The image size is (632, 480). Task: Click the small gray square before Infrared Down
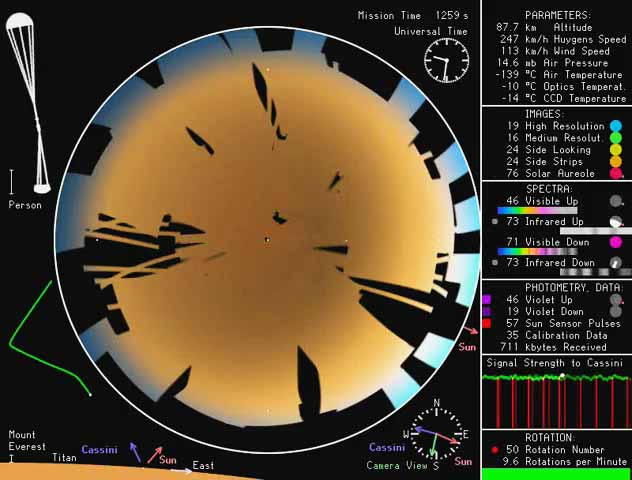495,263
